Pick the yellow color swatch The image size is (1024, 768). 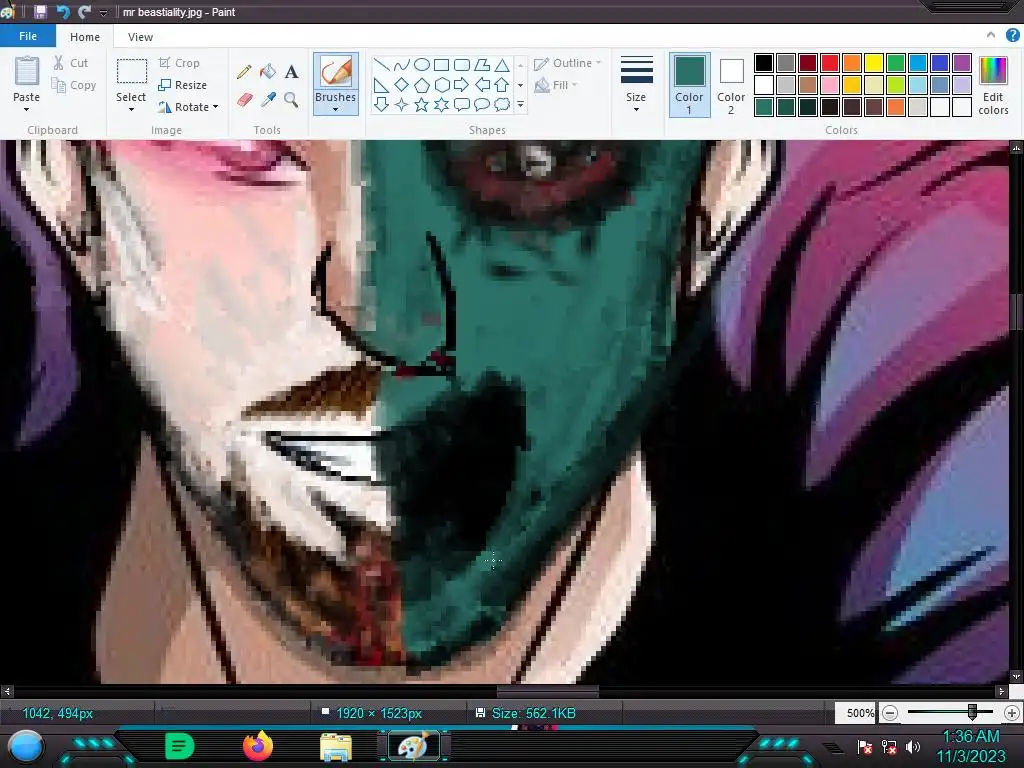[x=874, y=63]
